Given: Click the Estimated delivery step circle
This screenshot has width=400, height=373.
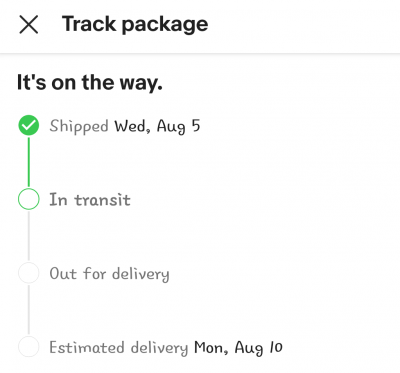Looking at the screenshot, I should 29,347.
